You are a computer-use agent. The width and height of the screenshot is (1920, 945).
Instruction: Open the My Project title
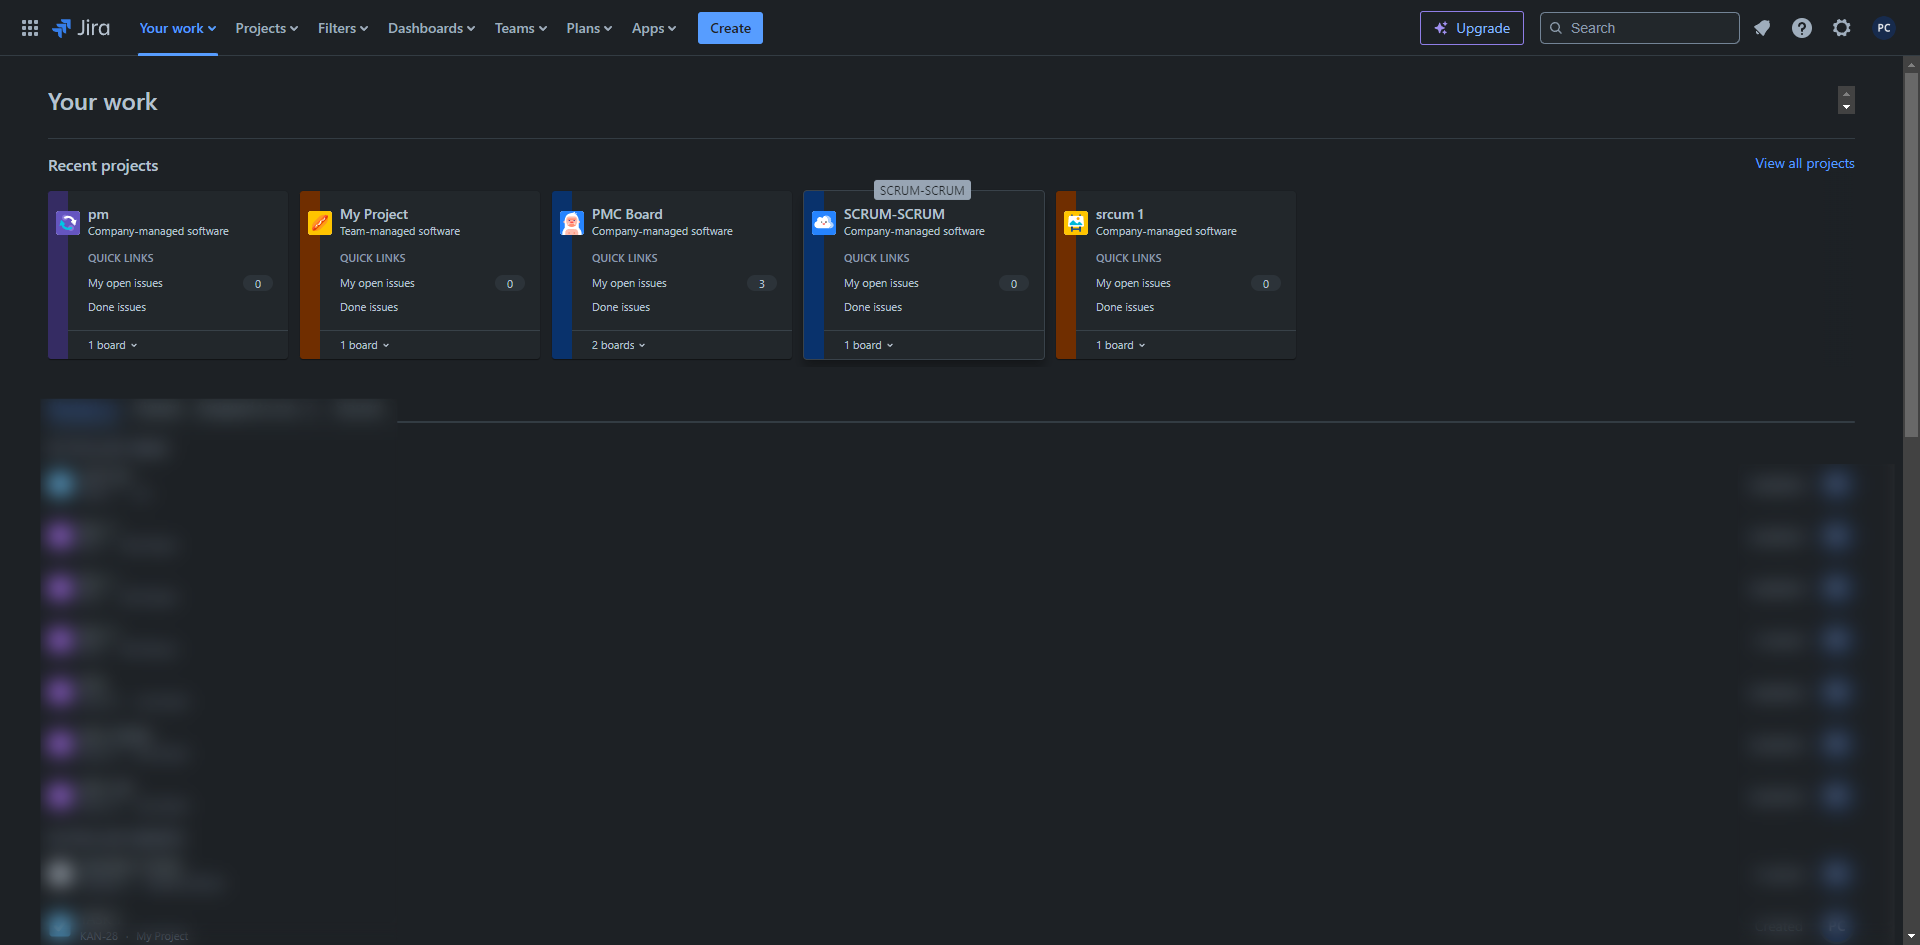pyautogui.click(x=374, y=214)
